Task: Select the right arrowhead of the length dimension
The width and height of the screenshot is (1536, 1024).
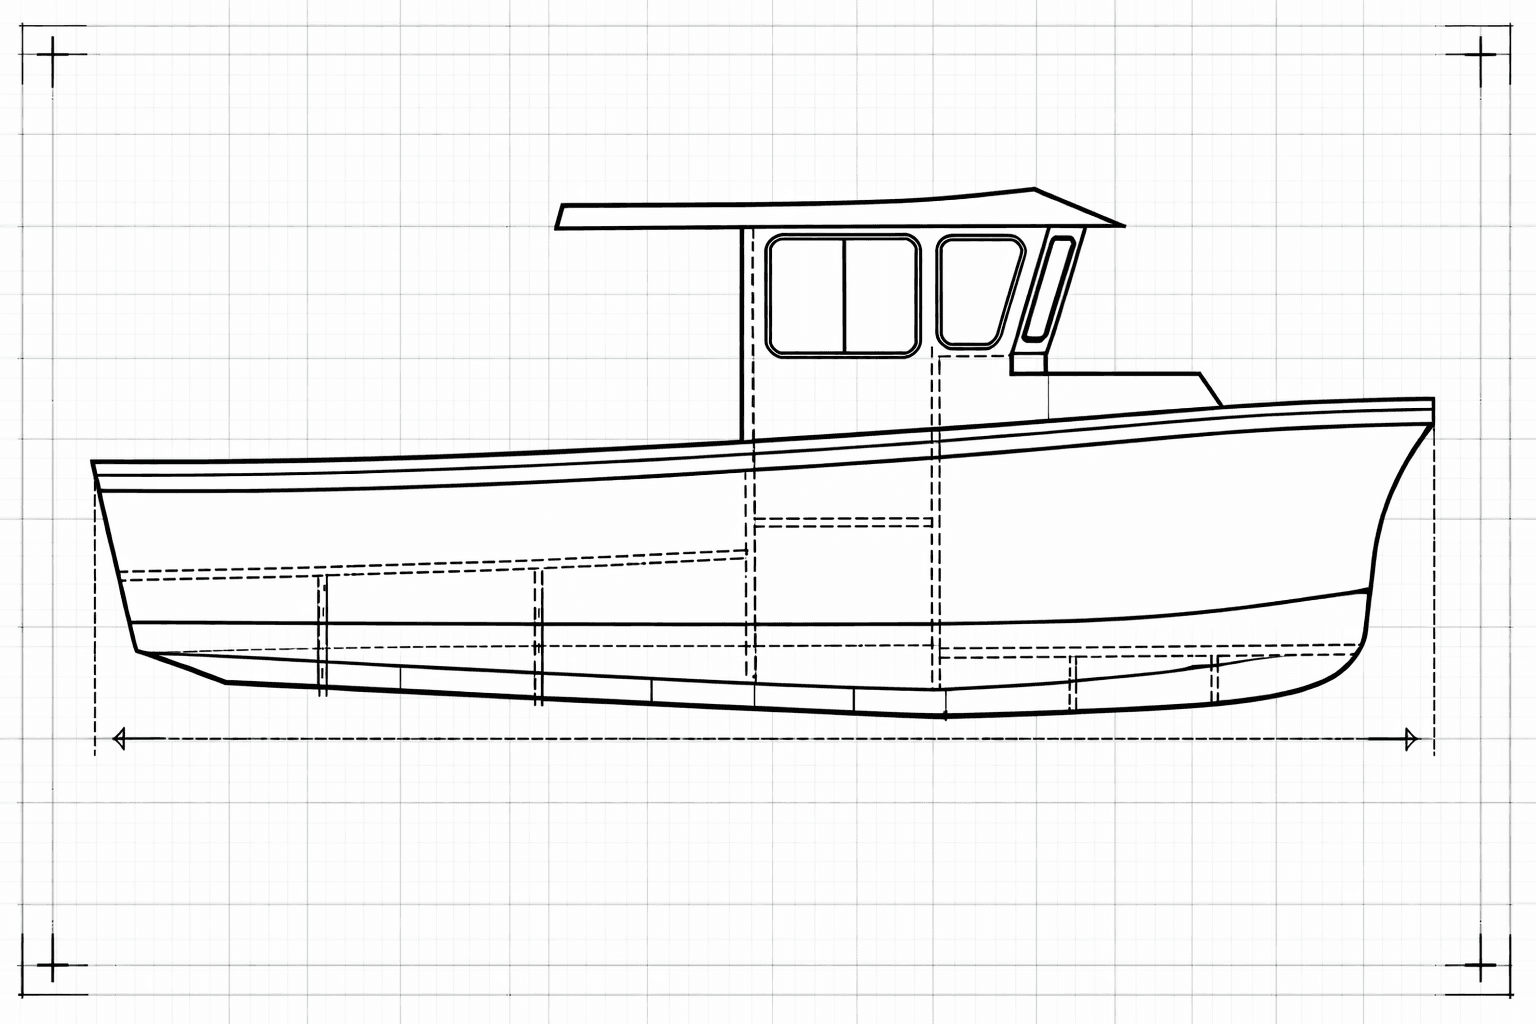Action: coord(1412,739)
